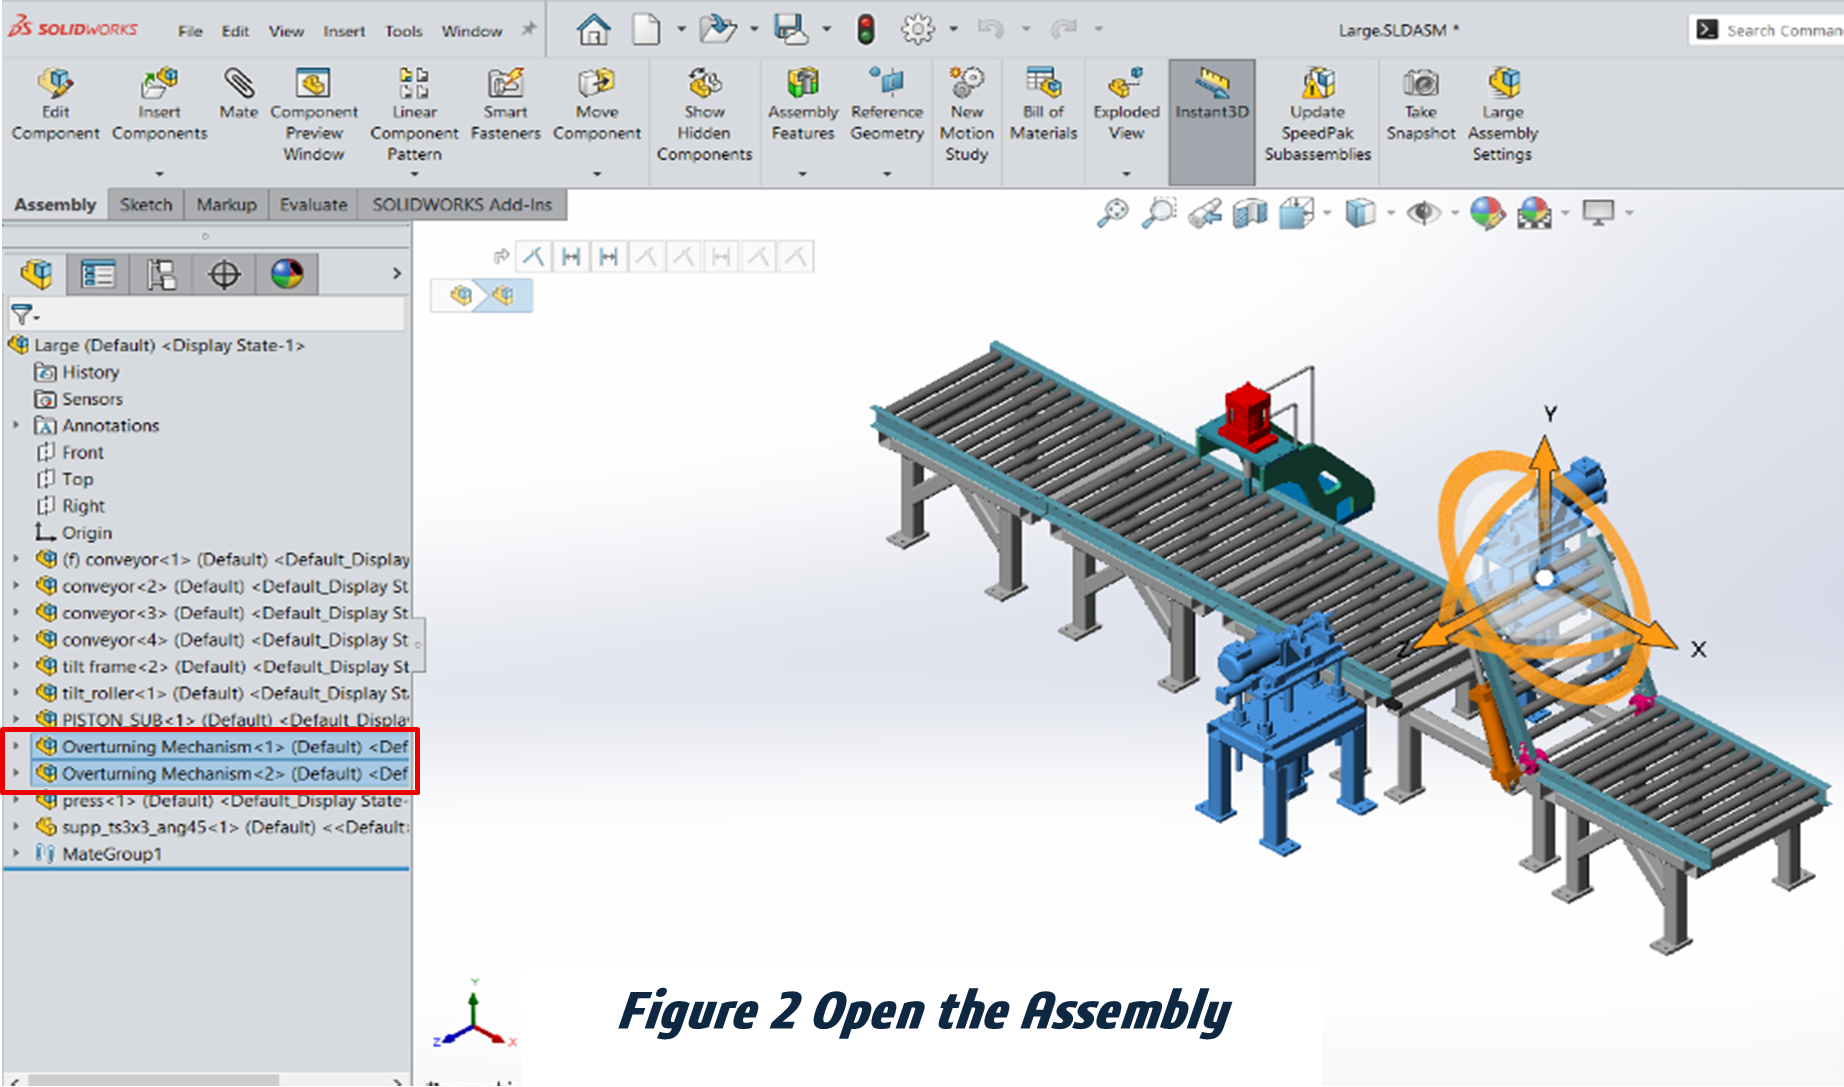Expand the MateGroup1 node

(16, 853)
